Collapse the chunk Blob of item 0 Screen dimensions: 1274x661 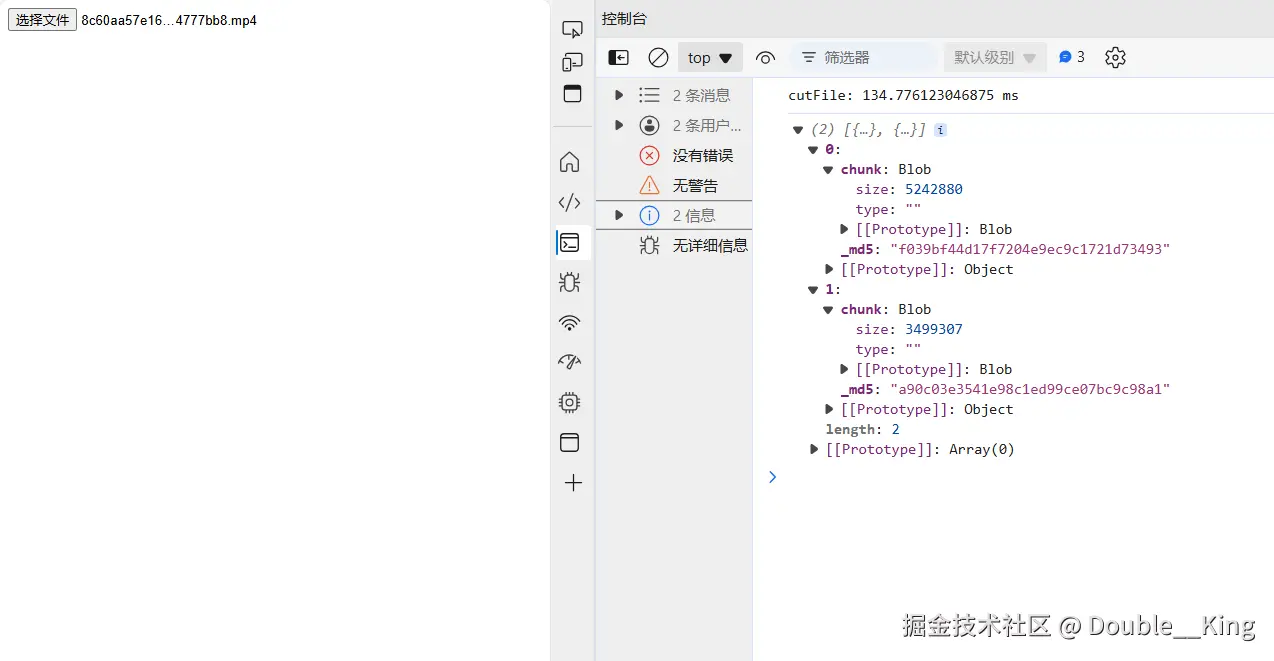coord(829,170)
